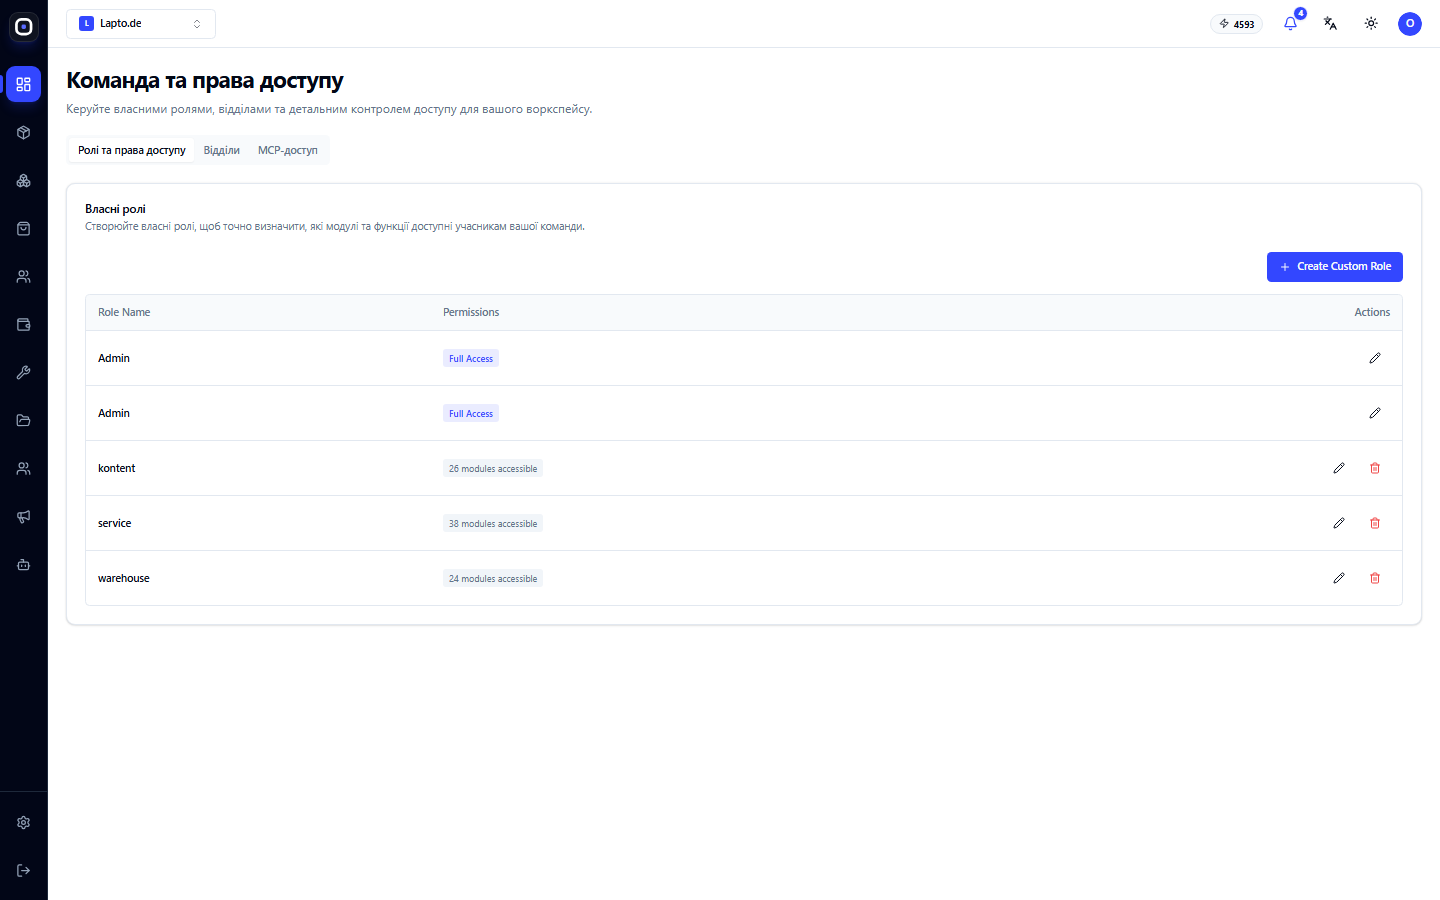Click the logout icon in sidebar

click(24, 870)
